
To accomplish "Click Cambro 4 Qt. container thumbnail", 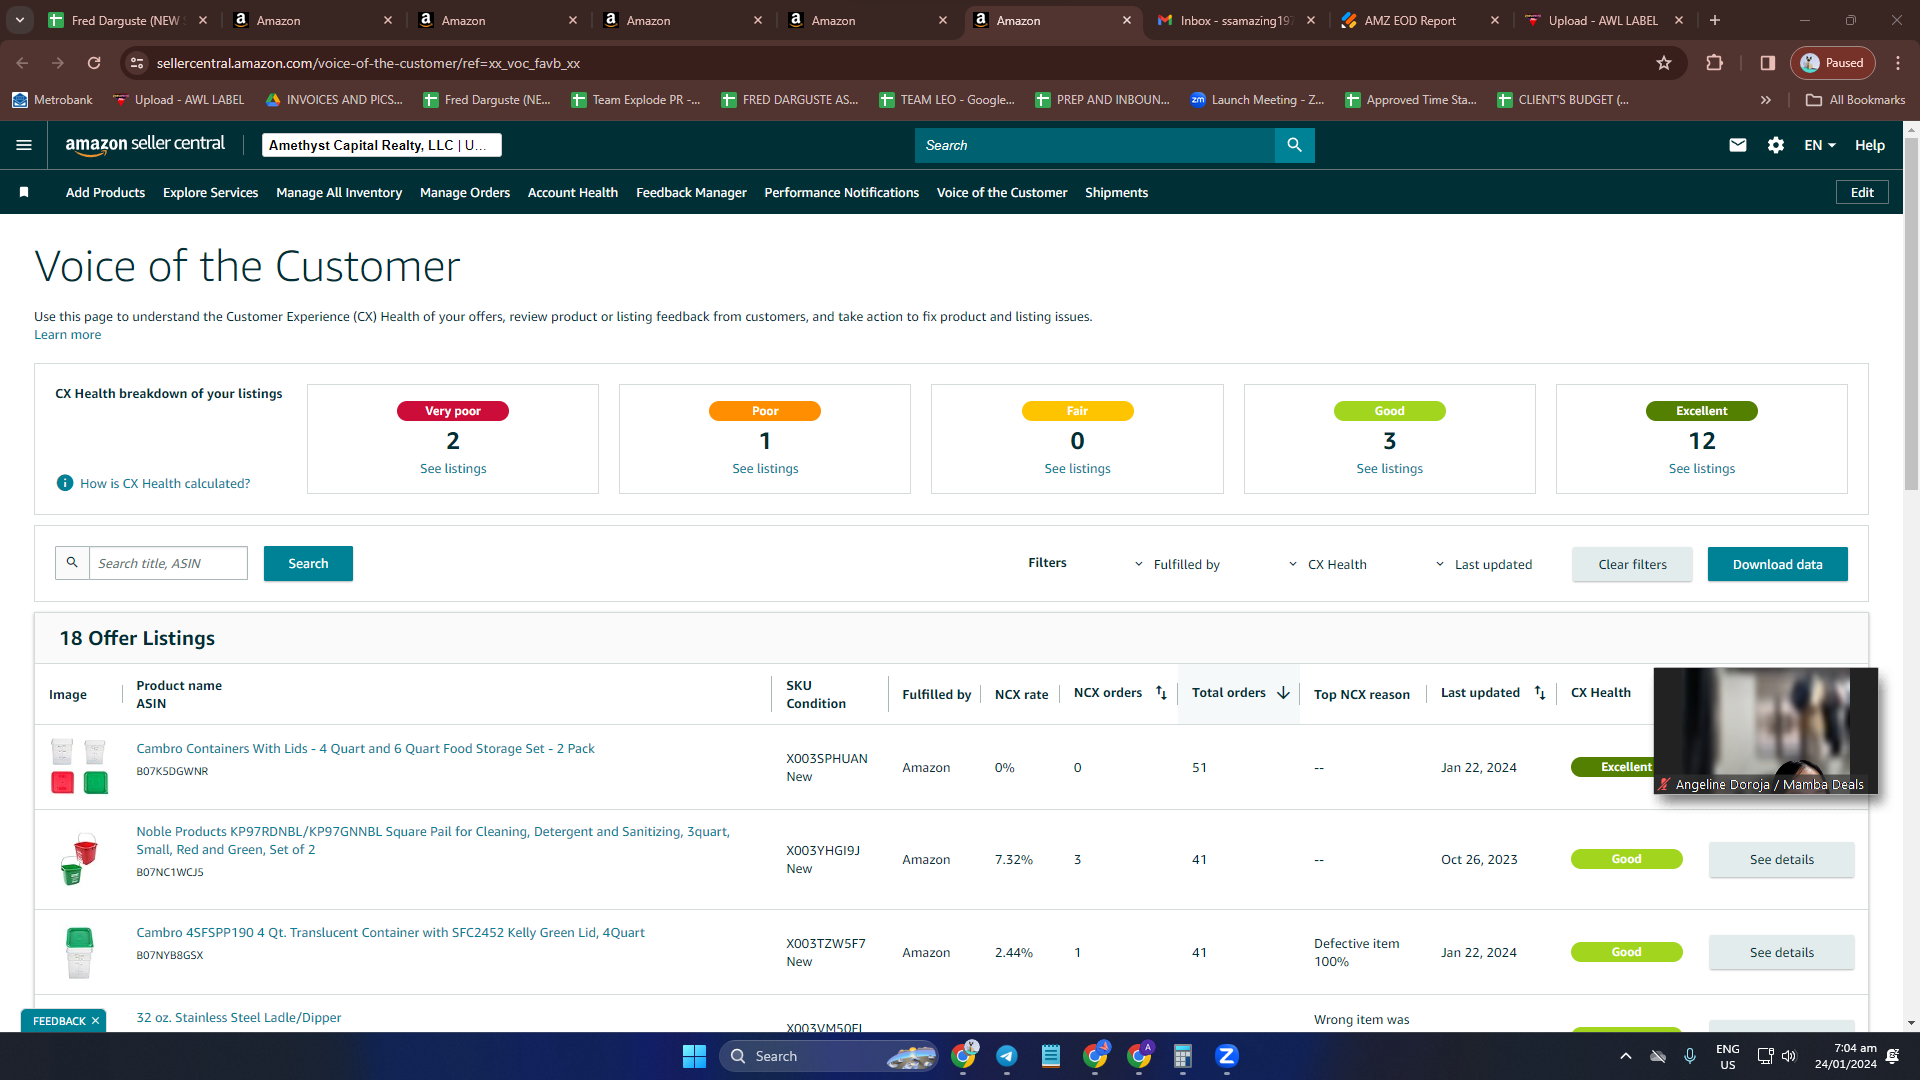I will [79, 952].
